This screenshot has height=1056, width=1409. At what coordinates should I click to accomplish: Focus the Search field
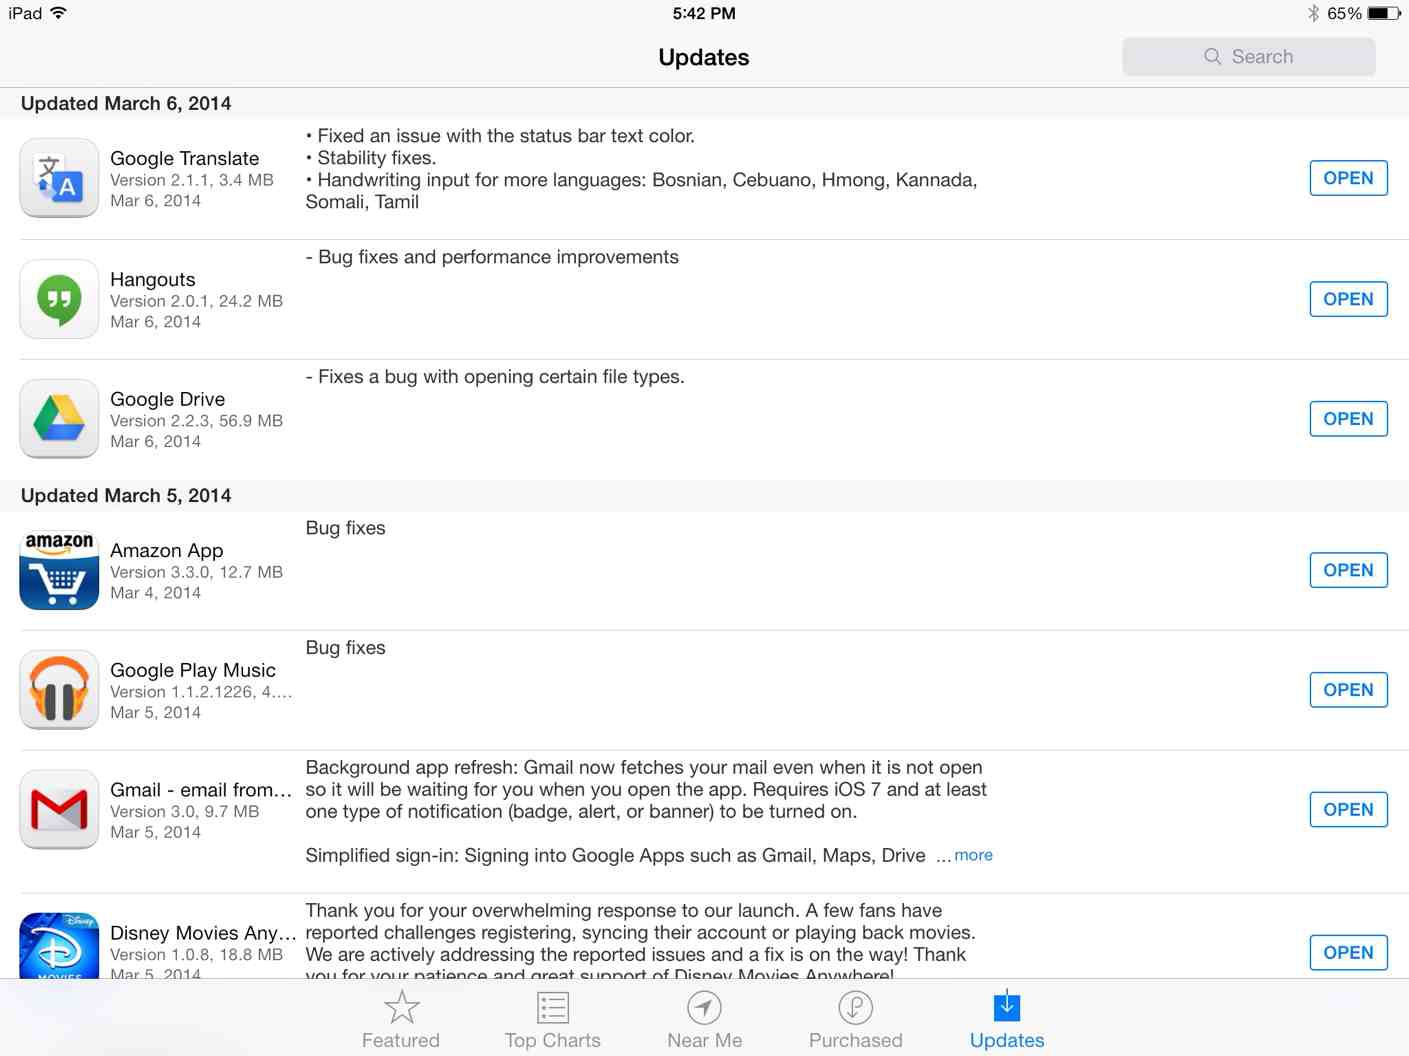pos(1249,57)
